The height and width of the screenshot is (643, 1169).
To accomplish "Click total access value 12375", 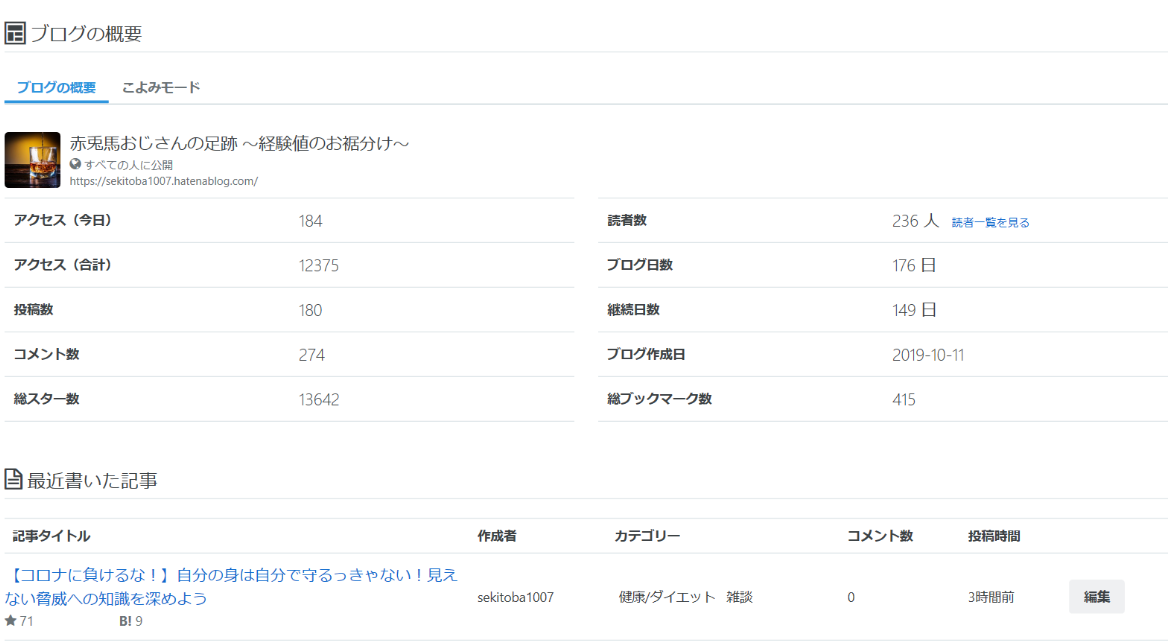I will click(318, 266).
